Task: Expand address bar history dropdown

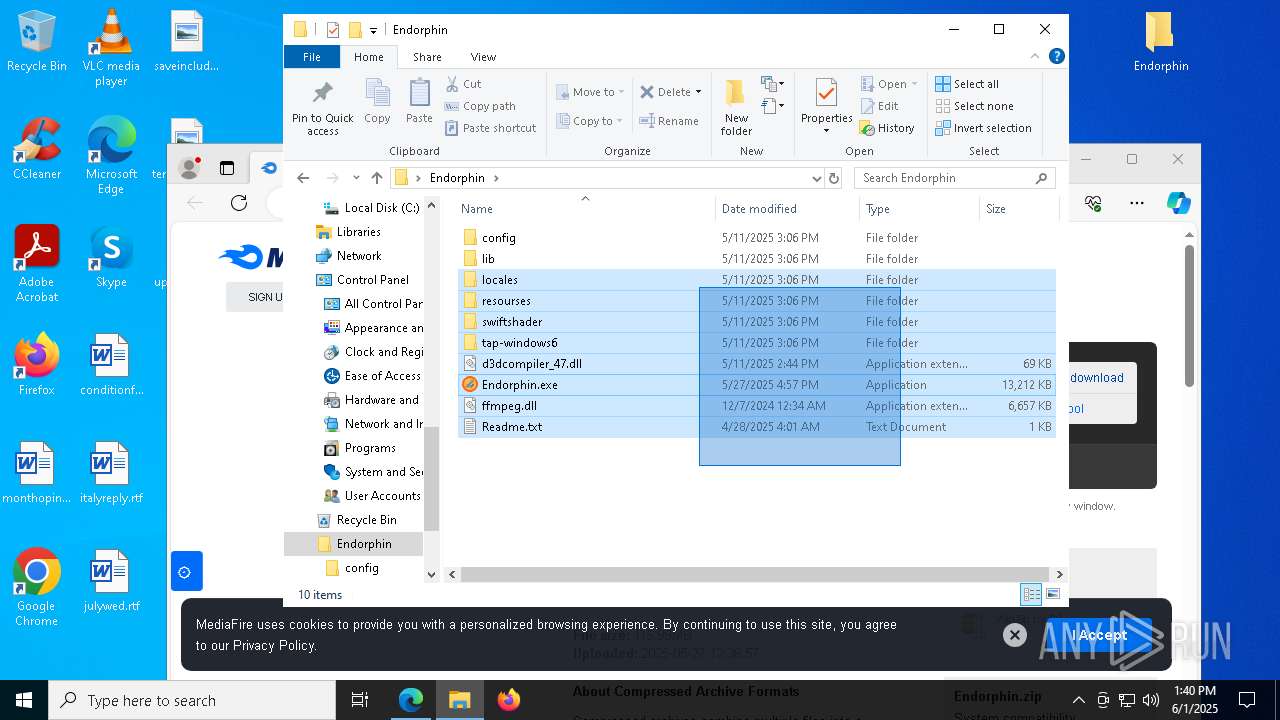Action: coord(817,178)
